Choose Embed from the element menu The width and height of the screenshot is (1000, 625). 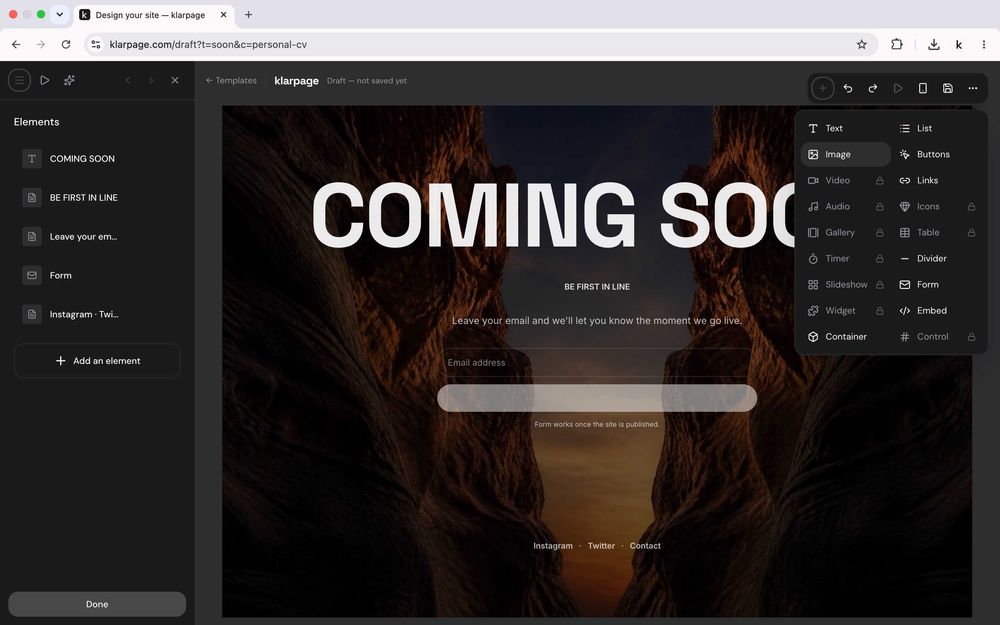pyautogui.click(x=937, y=311)
